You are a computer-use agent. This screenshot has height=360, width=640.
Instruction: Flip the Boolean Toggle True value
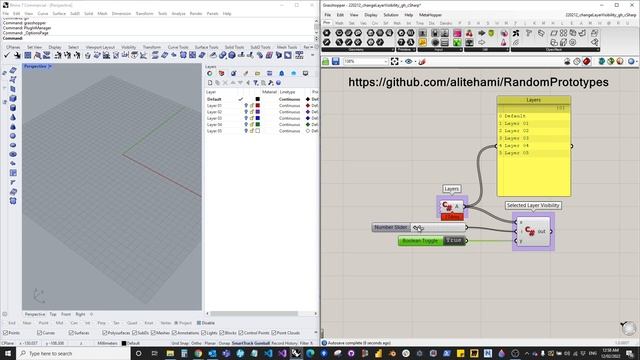coord(454,241)
